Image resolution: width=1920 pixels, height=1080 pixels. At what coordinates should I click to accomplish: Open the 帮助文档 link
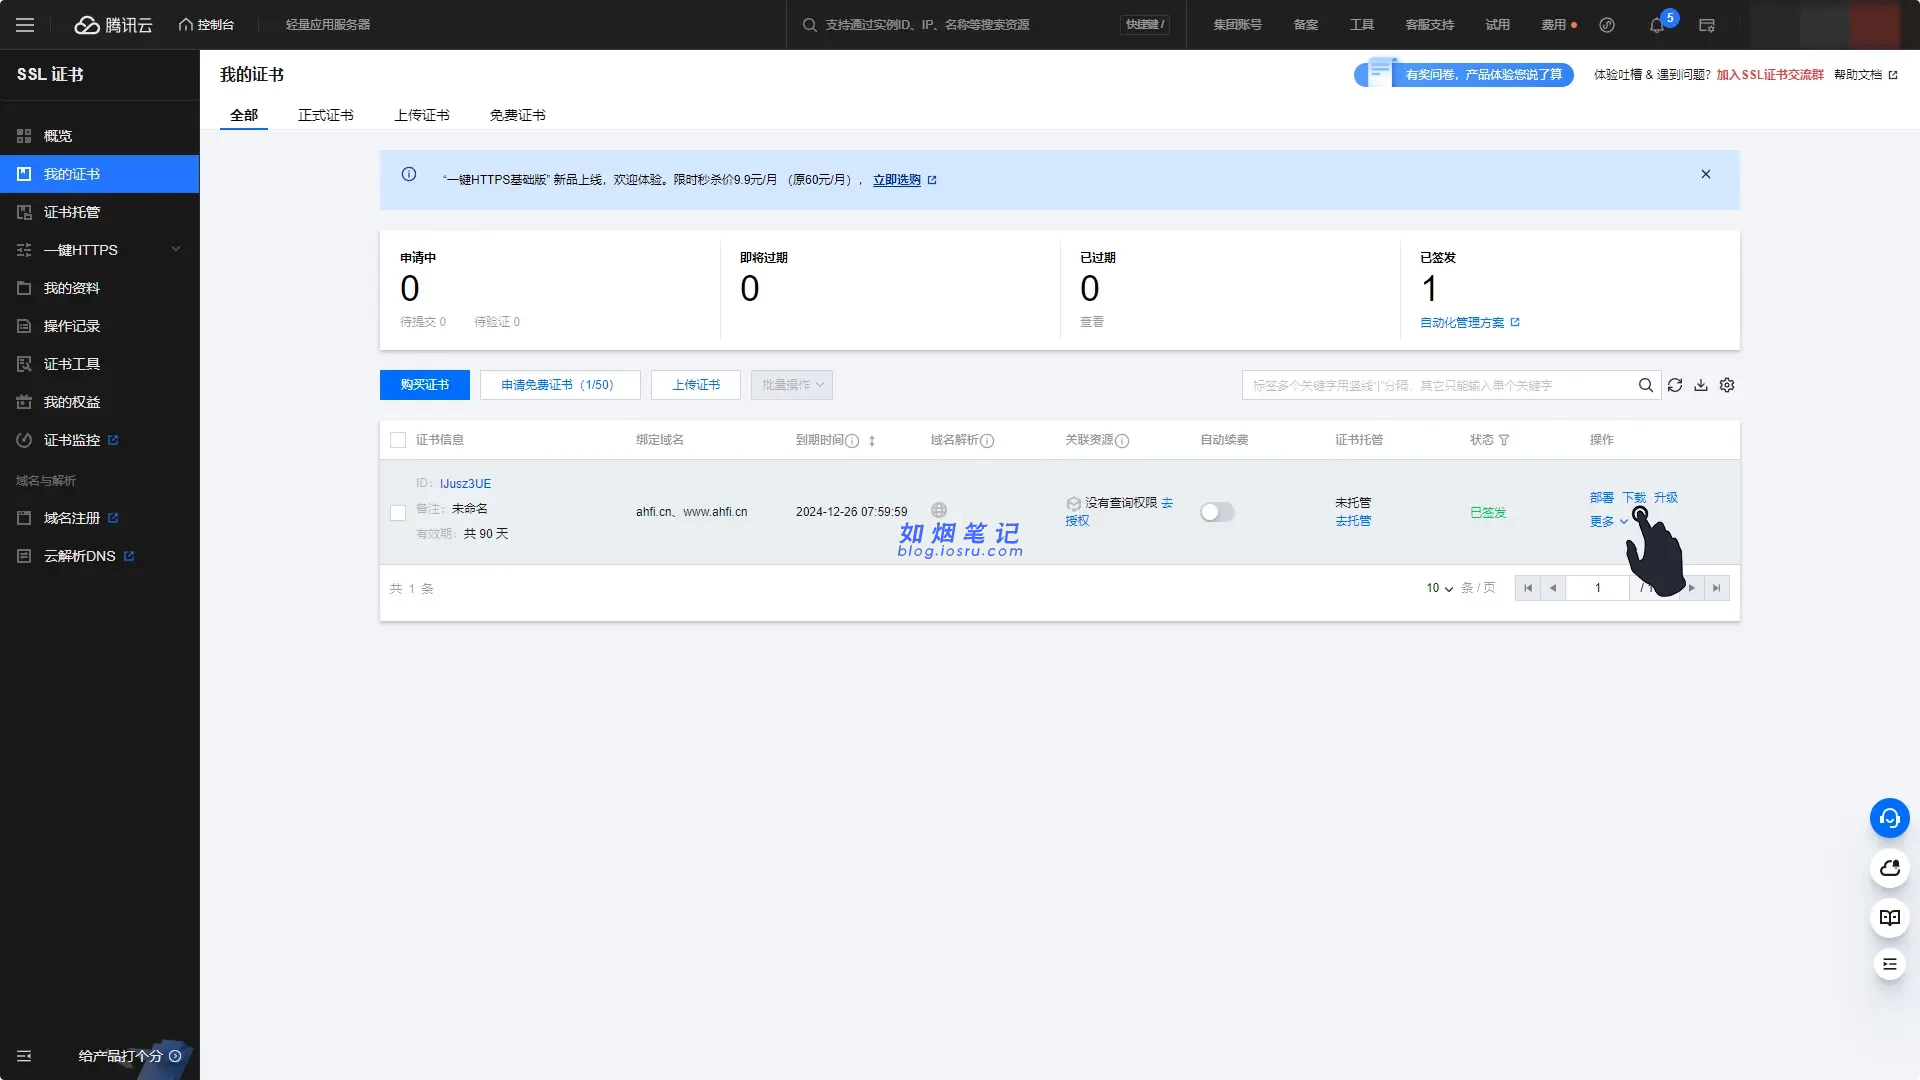1866,75
